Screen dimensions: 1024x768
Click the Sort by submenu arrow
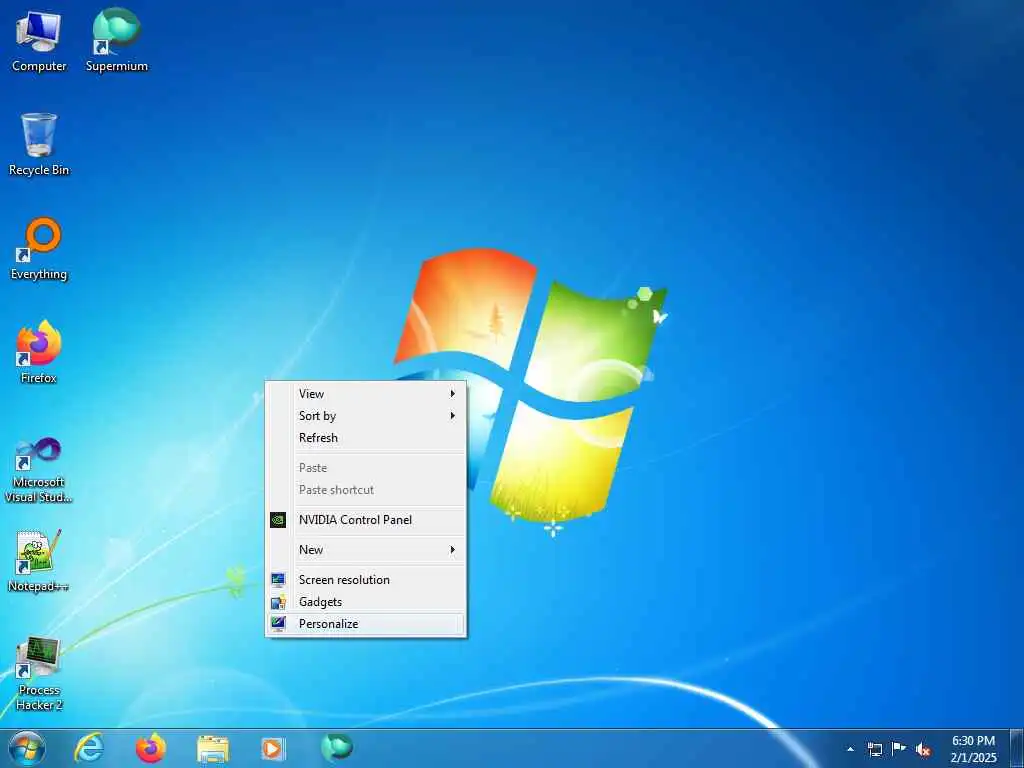453,416
